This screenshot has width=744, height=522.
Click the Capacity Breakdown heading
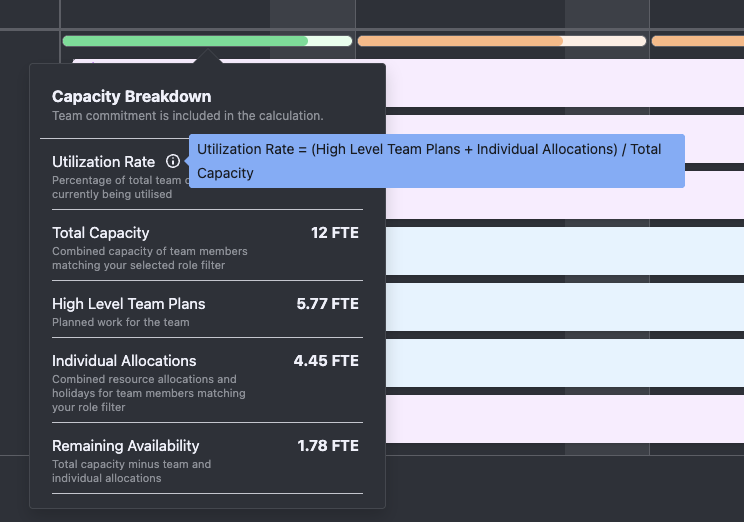tap(131, 97)
